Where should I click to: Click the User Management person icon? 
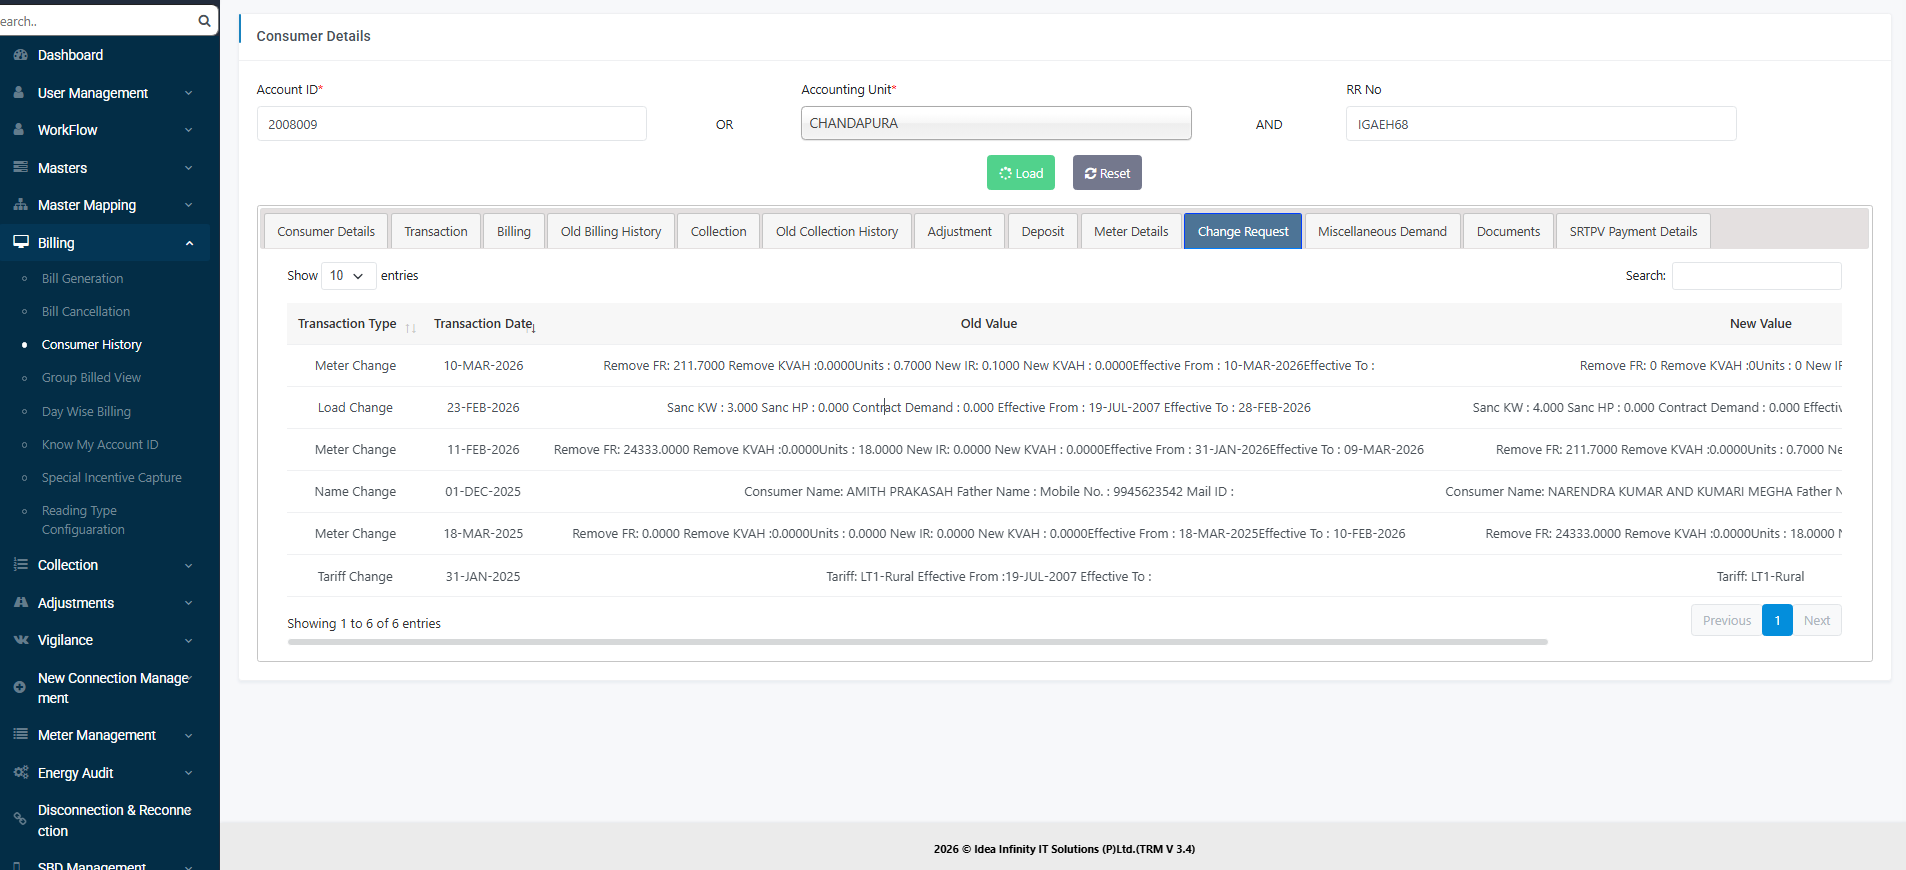[19, 92]
